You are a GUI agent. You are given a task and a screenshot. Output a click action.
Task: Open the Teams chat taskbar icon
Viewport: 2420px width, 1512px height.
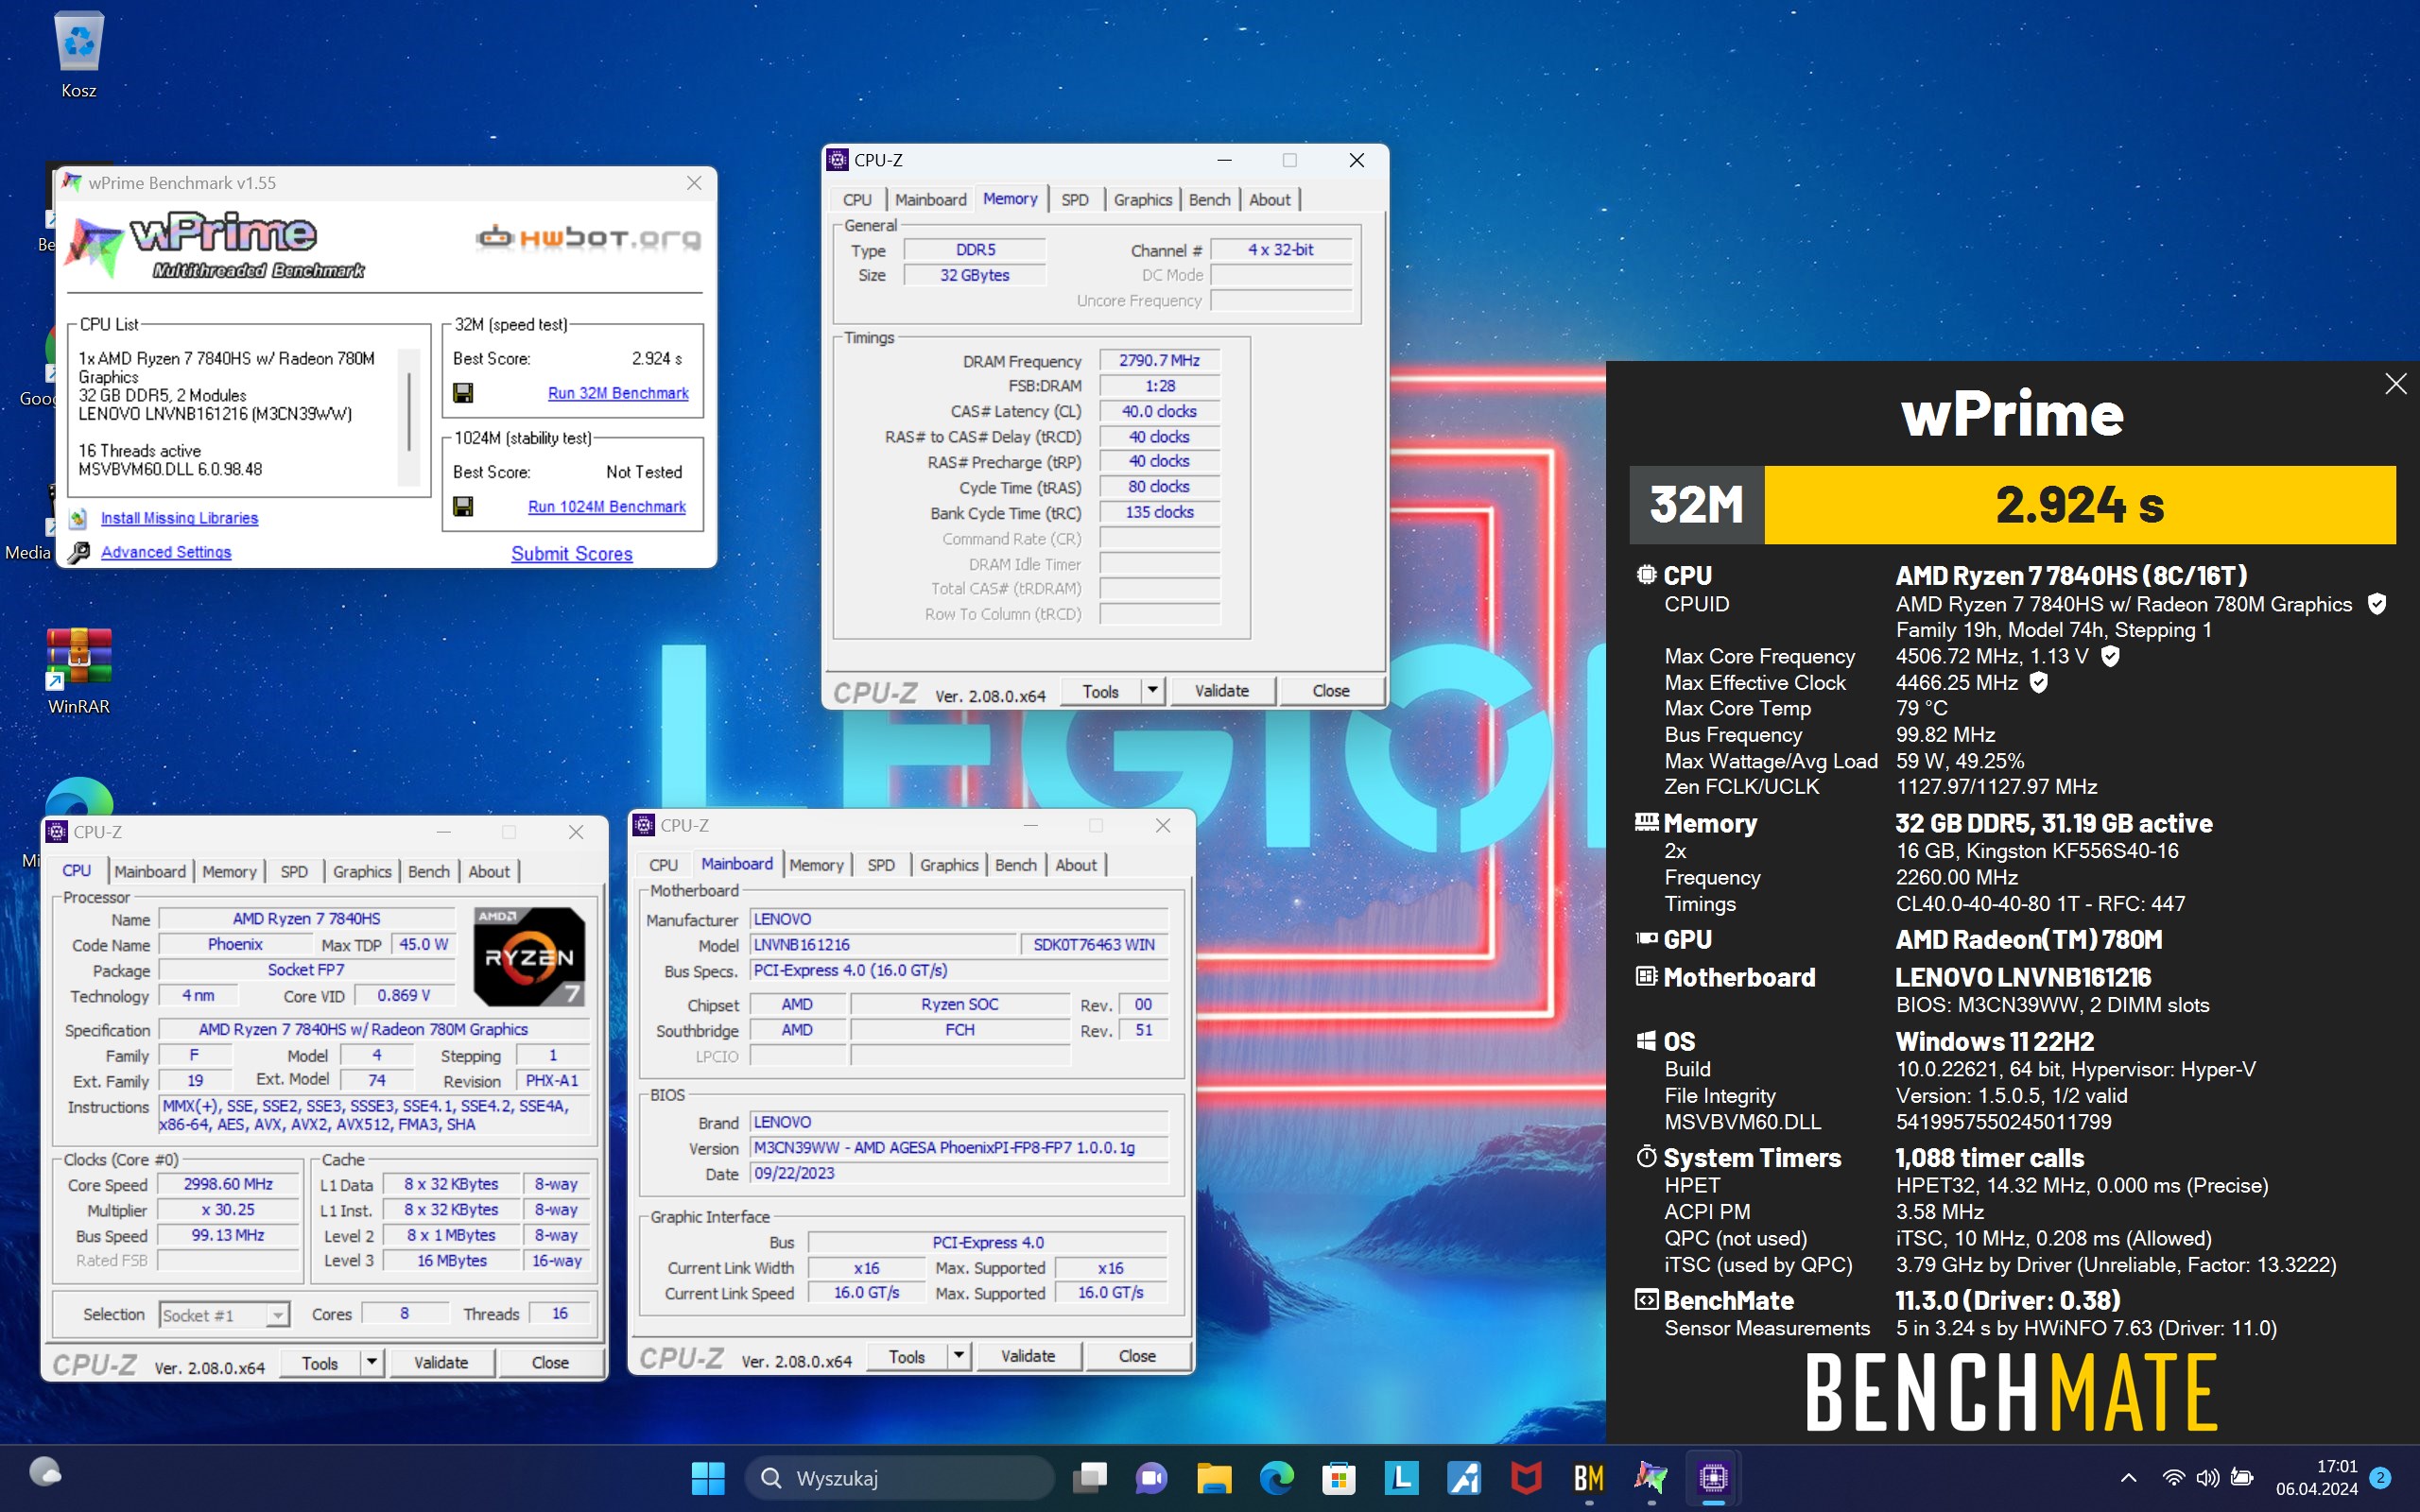coord(1152,1478)
